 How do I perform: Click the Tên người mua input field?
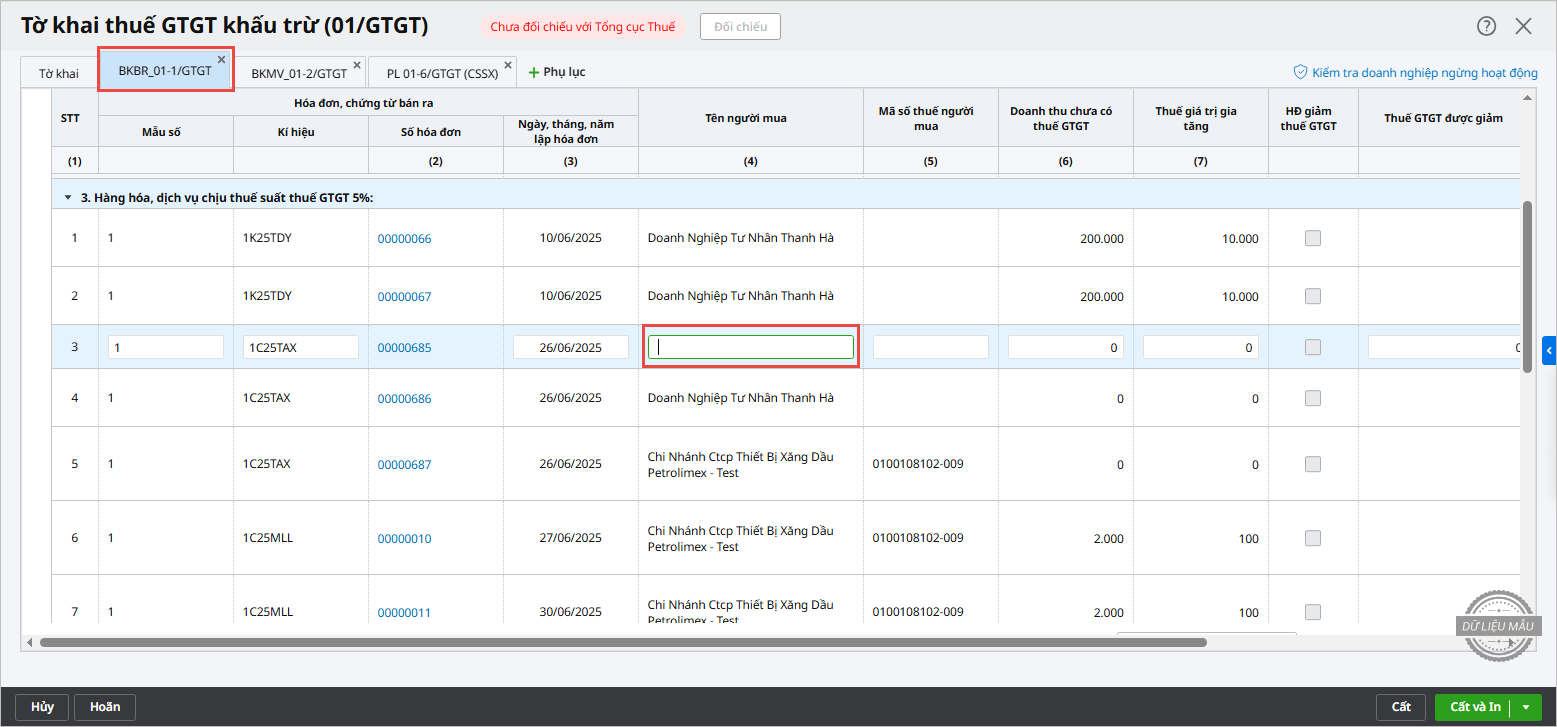pyautogui.click(x=750, y=347)
